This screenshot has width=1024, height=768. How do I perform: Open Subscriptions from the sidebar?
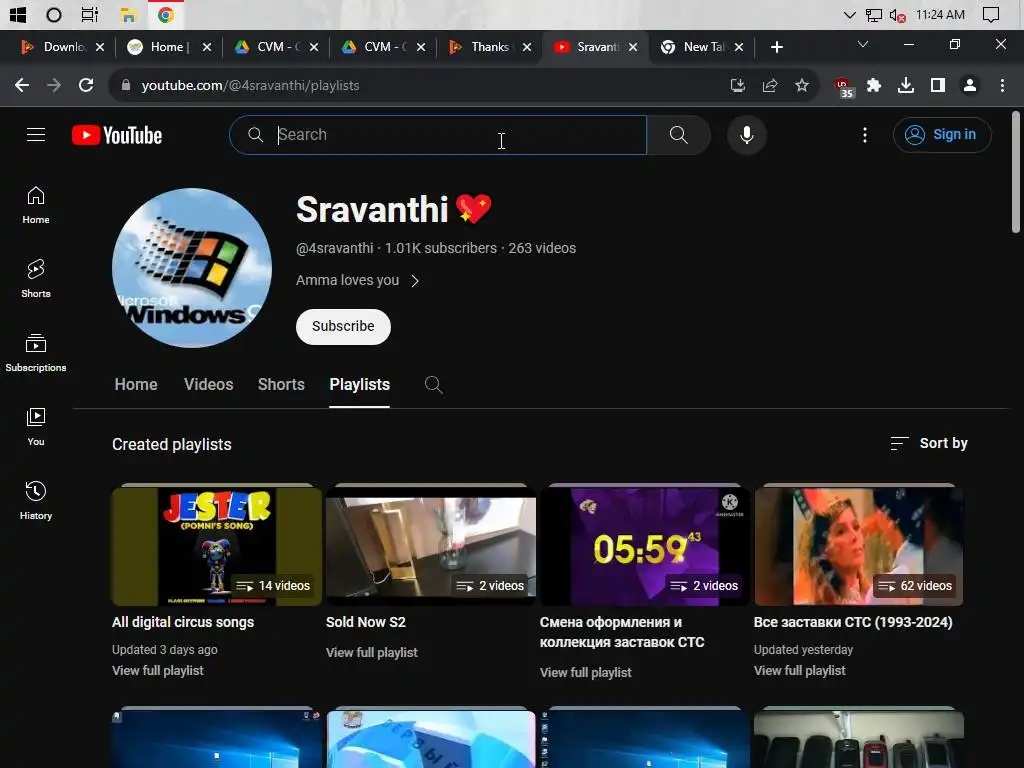(x=36, y=353)
